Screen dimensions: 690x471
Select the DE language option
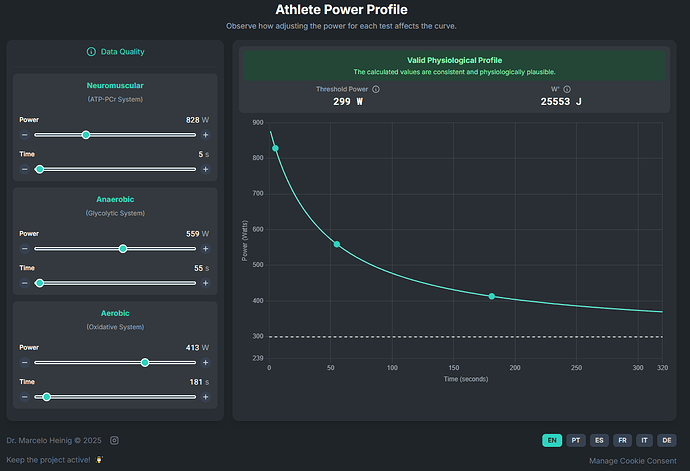coord(667,440)
